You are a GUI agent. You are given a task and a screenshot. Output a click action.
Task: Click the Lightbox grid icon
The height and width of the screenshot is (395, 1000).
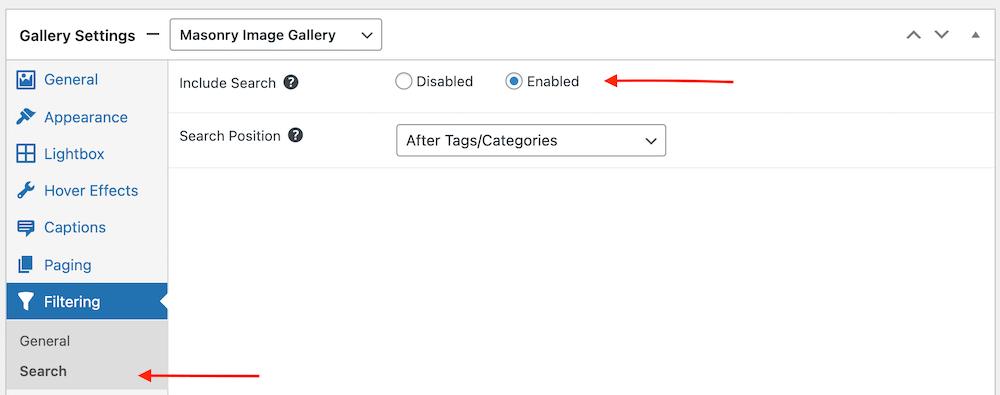point(26,154)
